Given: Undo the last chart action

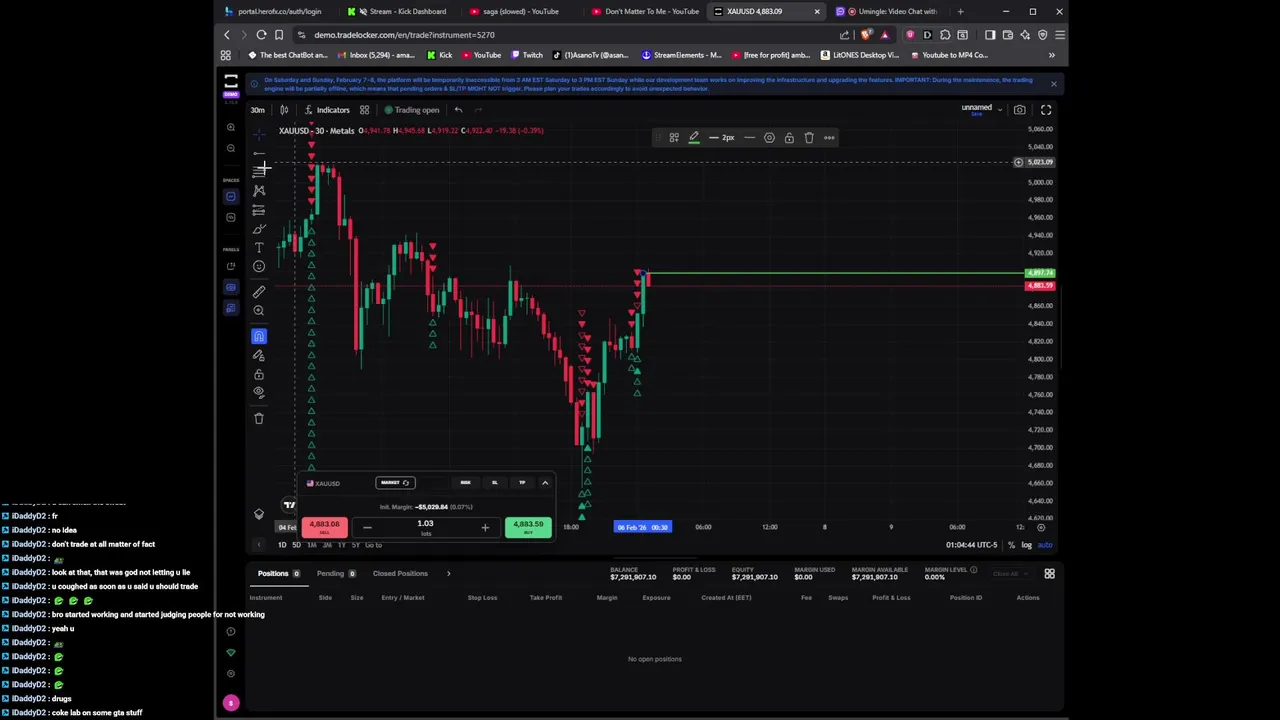Looking at the screenshot, I should [458, 110].
